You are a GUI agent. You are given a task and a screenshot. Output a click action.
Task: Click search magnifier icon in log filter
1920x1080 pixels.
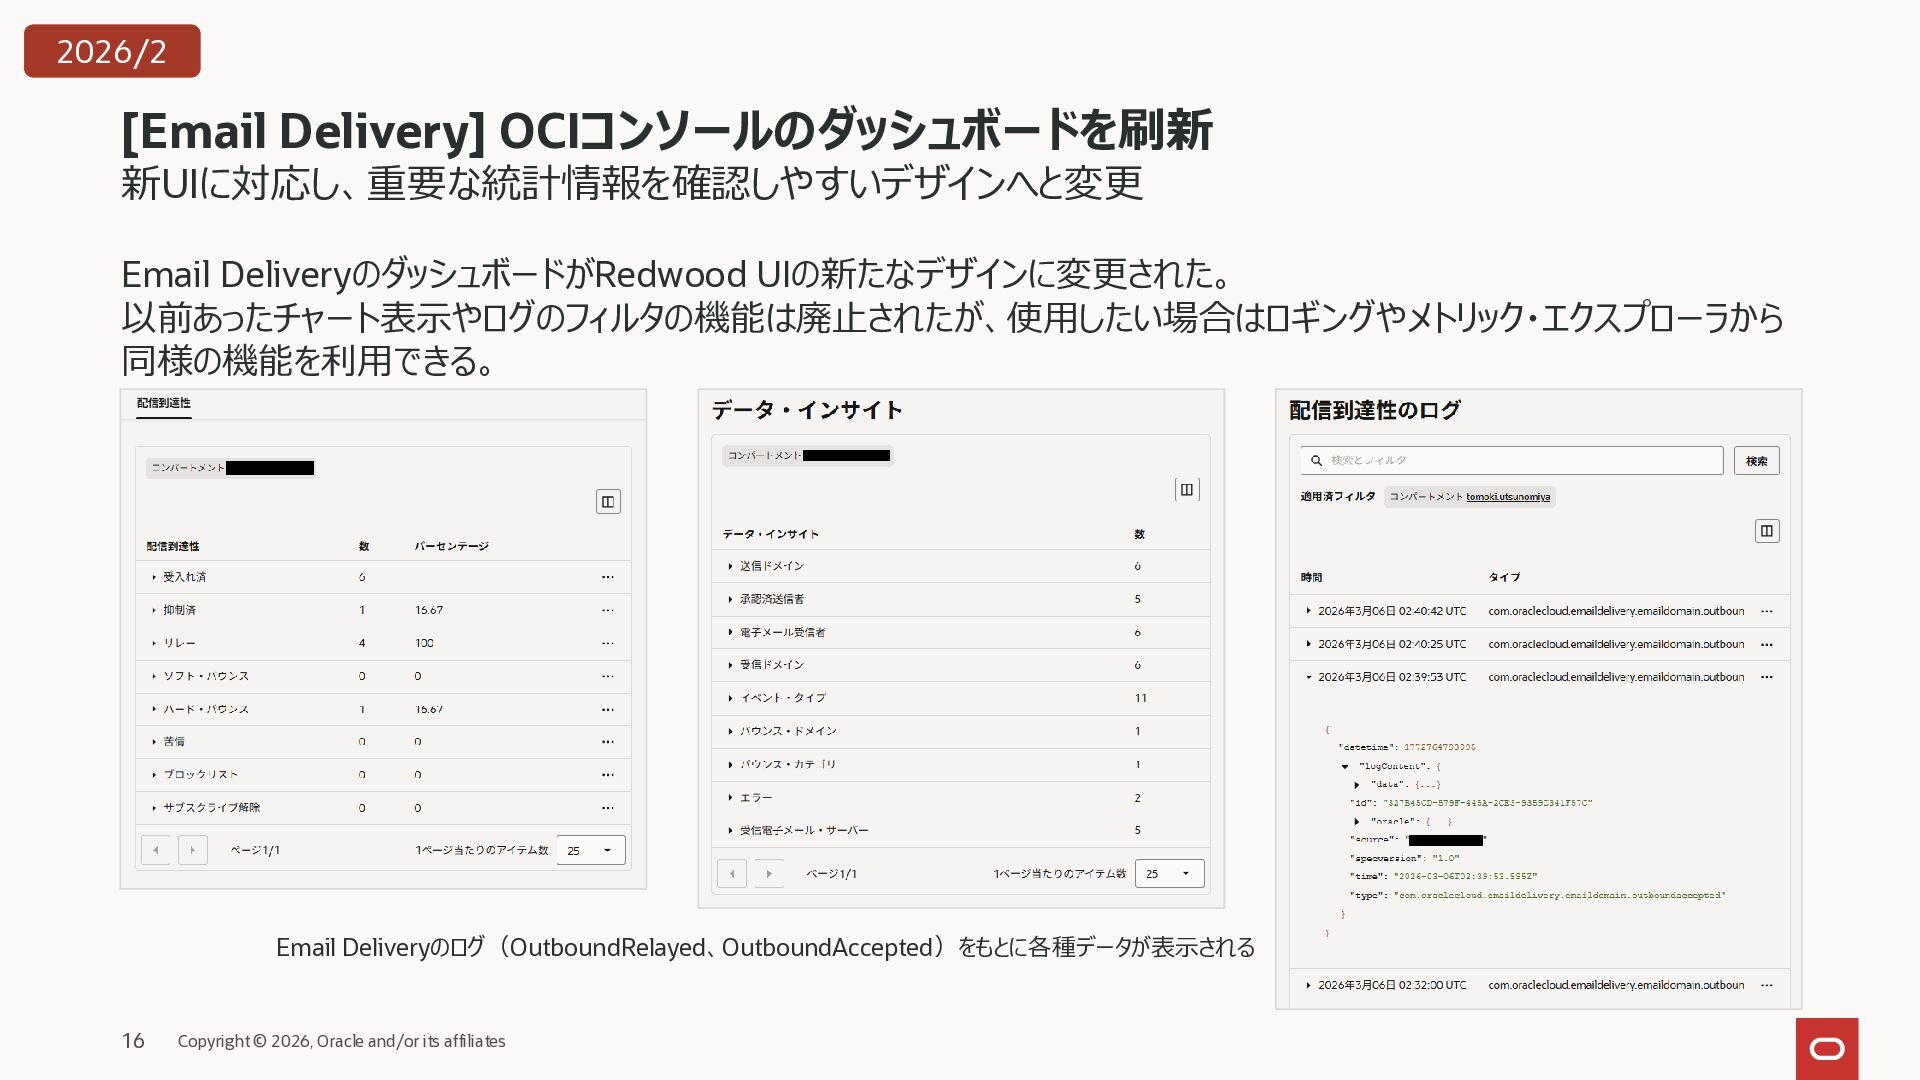[x=1317, y=461]
